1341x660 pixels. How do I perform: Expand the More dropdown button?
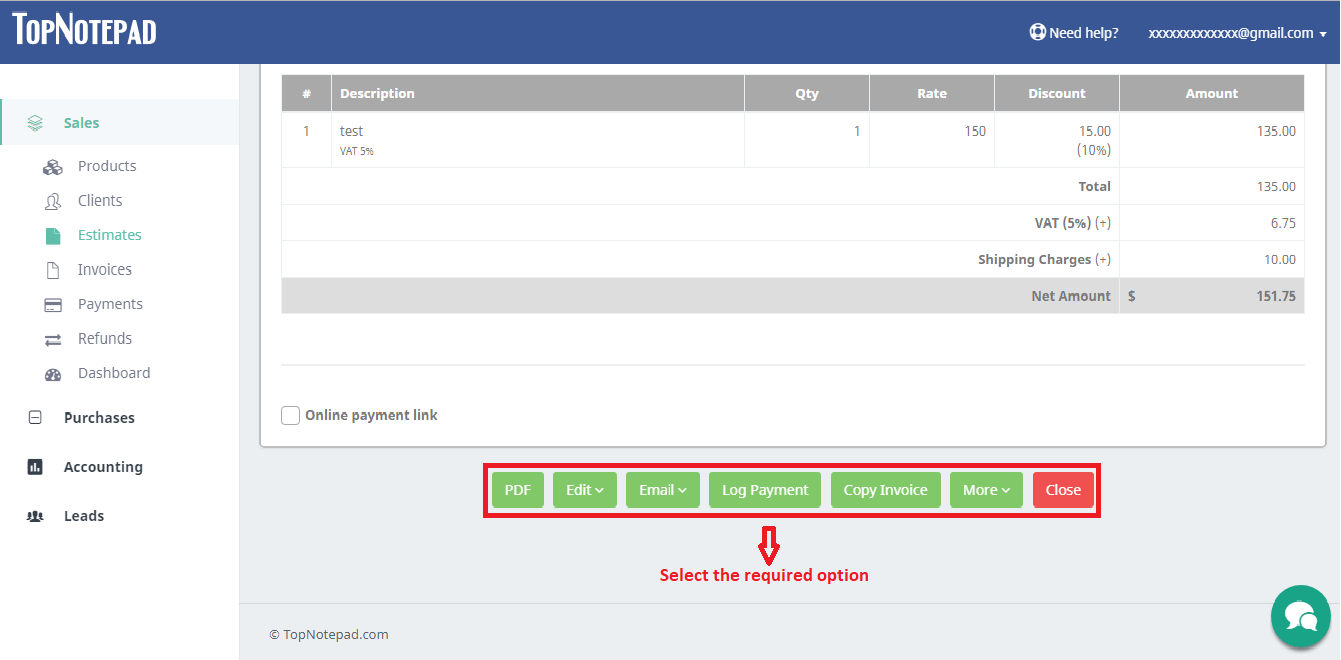click(986, 490)
